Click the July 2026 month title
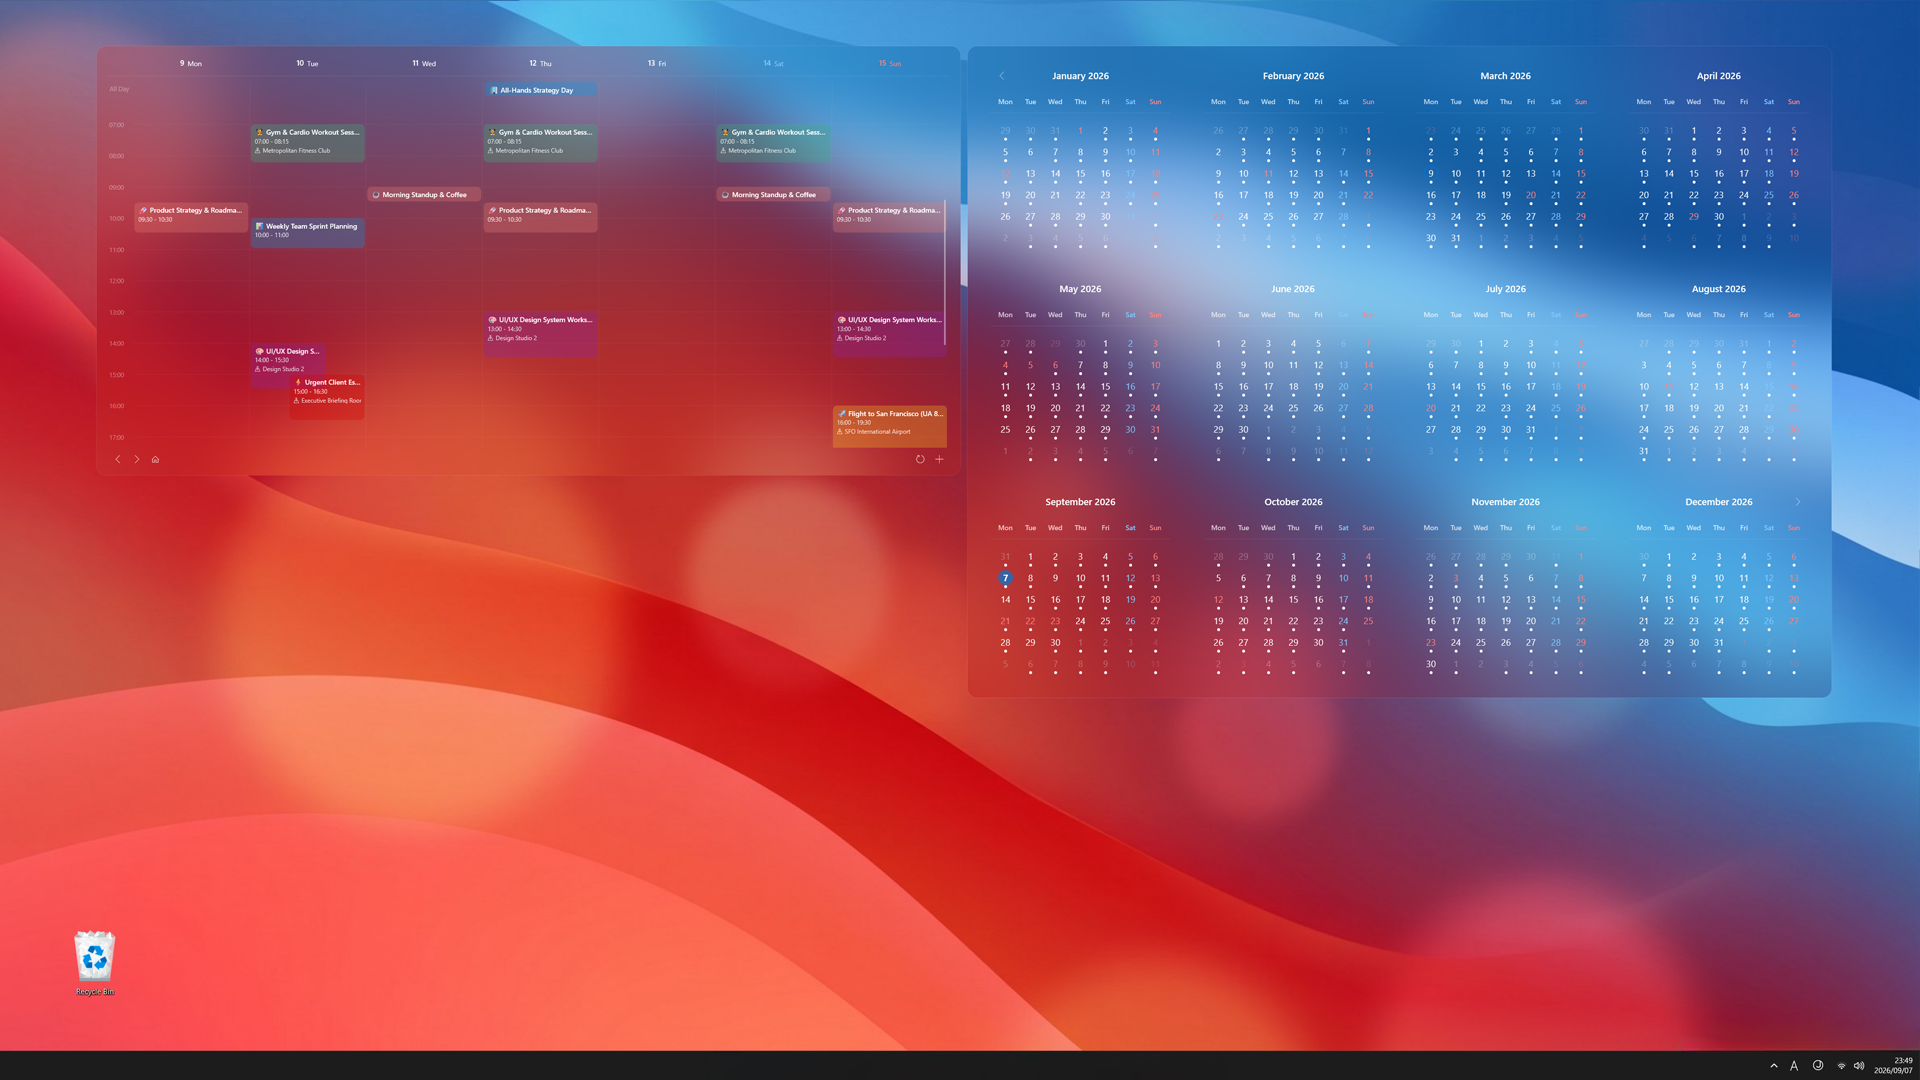Image resolution: width=1920 pixels, height=1080 pixels. [1505, 289]
